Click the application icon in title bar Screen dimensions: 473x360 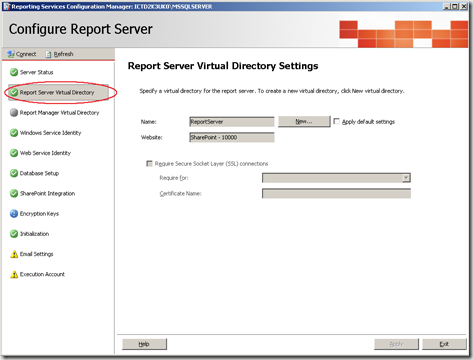point(7,6)
